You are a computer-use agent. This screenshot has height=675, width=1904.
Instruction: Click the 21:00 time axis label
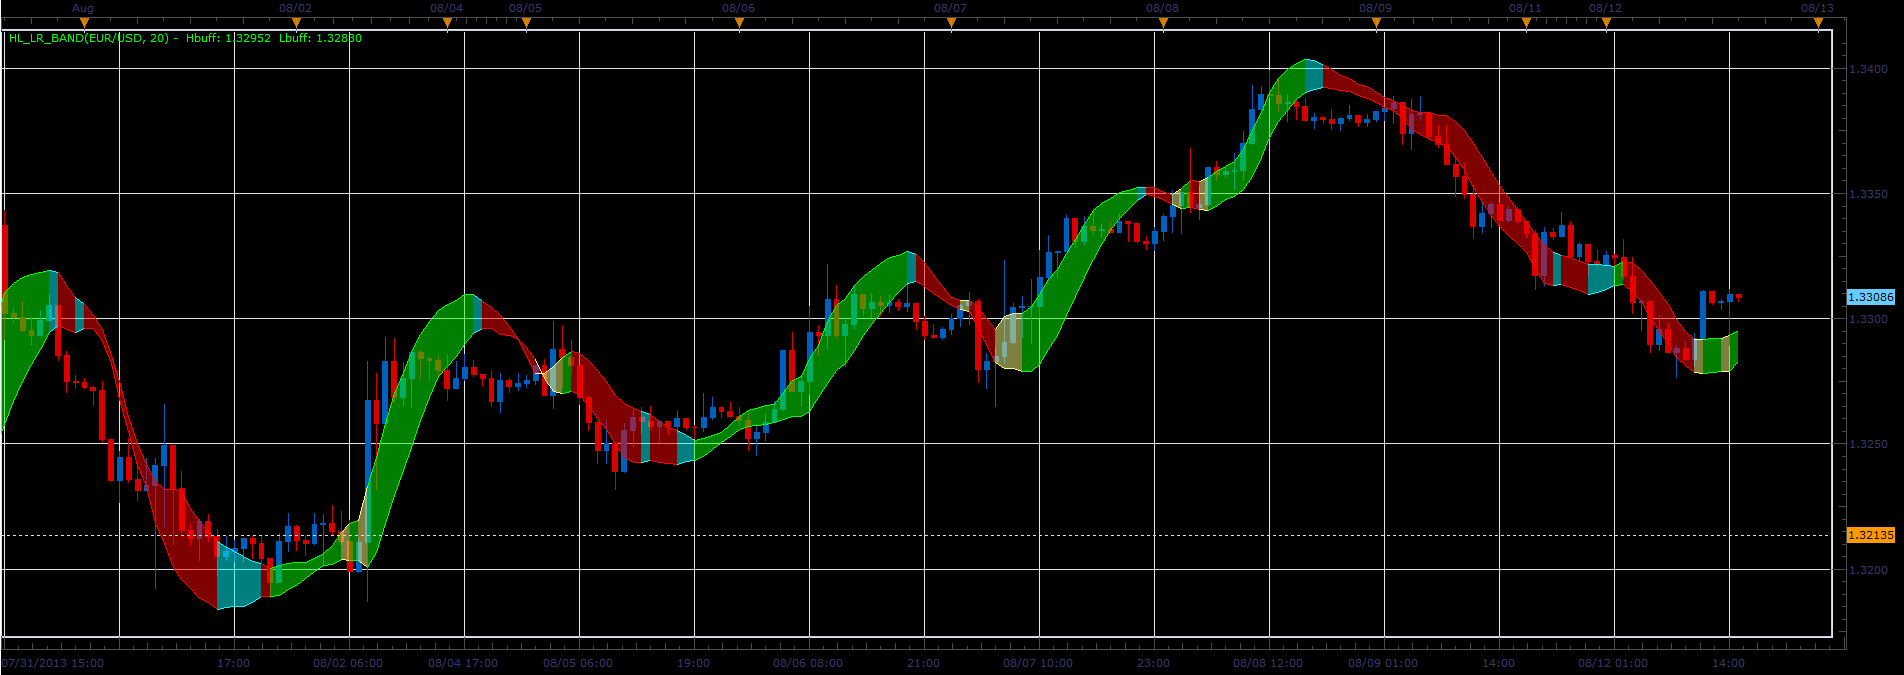point(923,663)
